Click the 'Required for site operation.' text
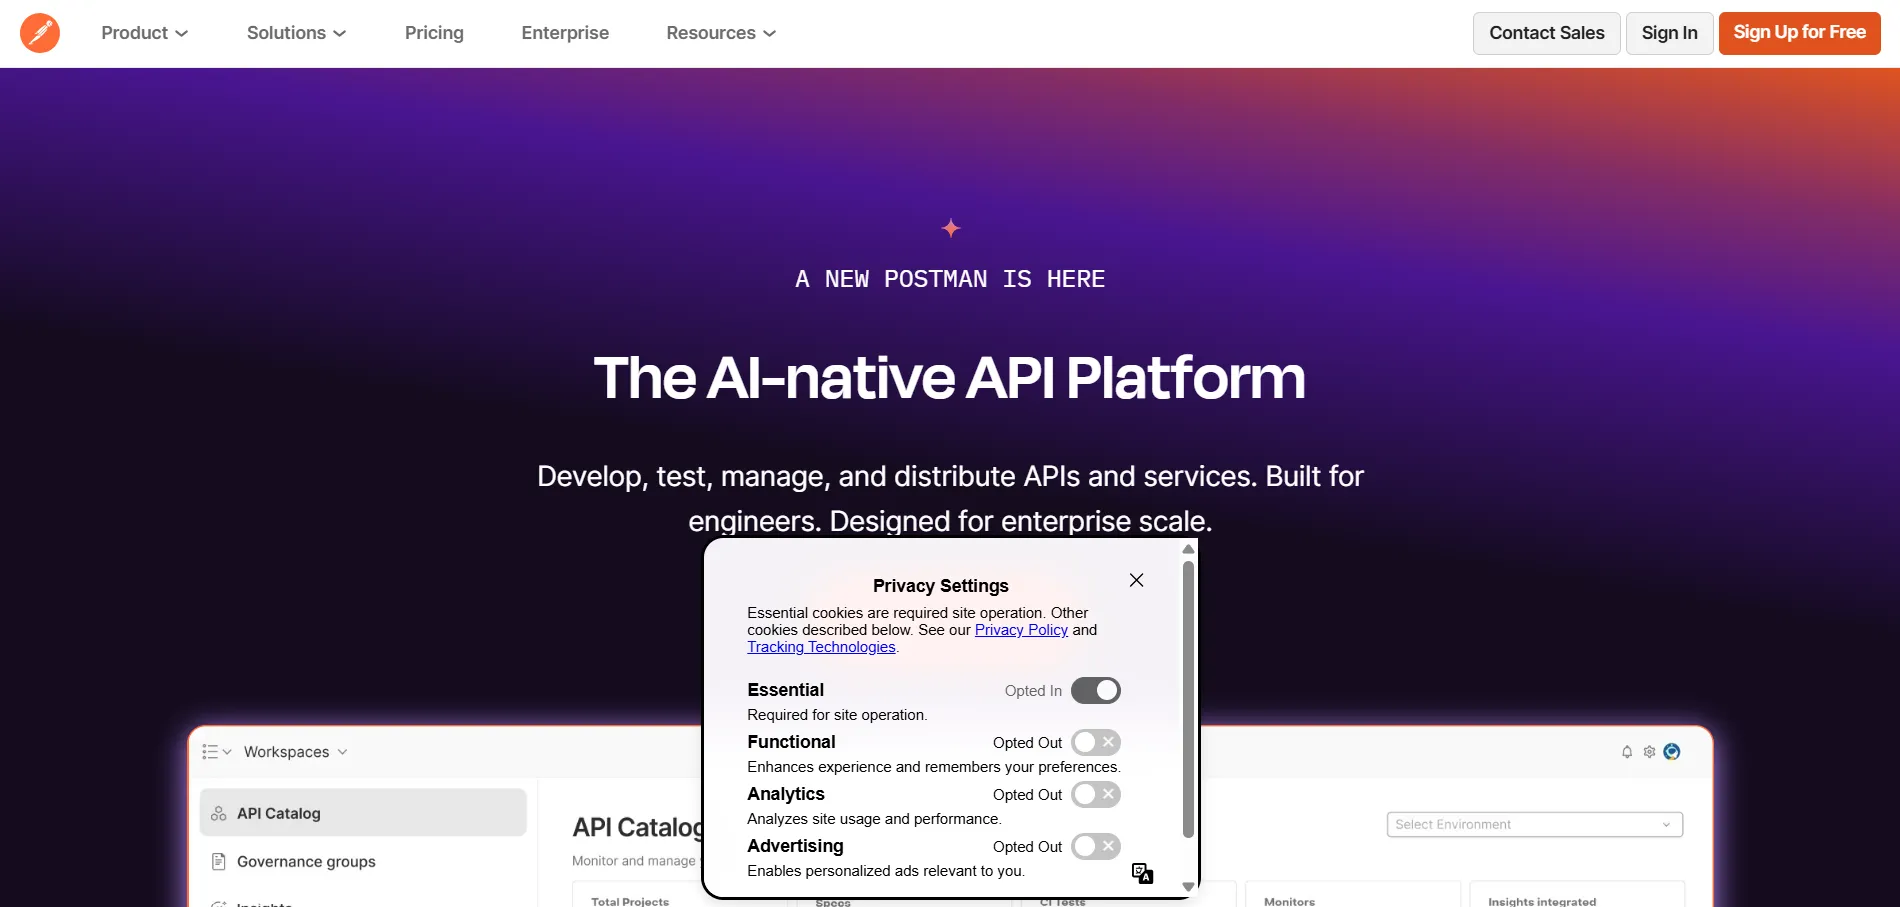1900x907 pixels. [x=837, y=715]
